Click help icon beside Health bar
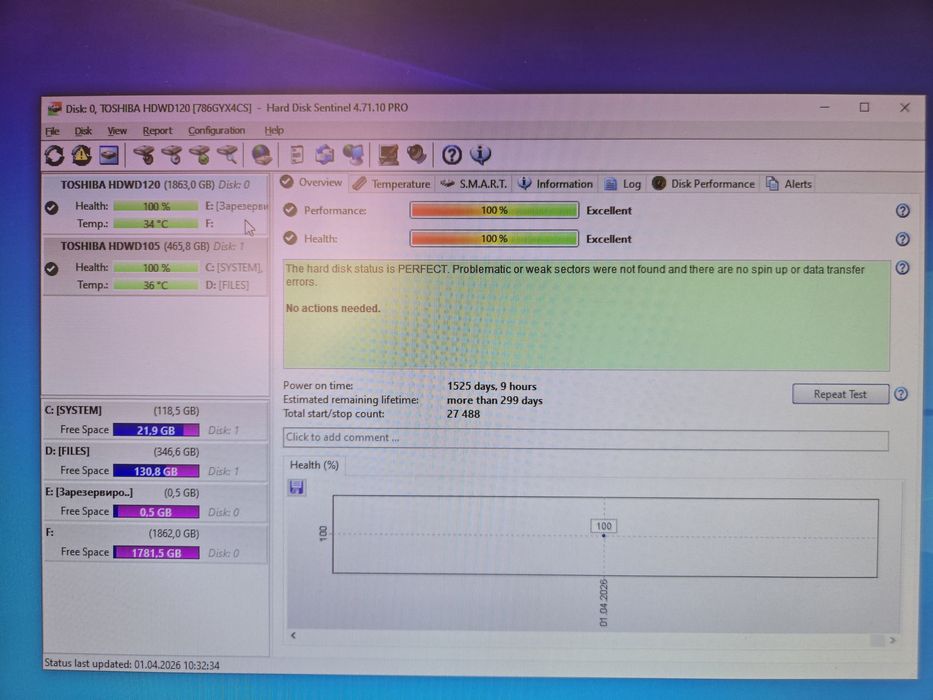This screenshot has width=933, height=700. click(902, 239)
